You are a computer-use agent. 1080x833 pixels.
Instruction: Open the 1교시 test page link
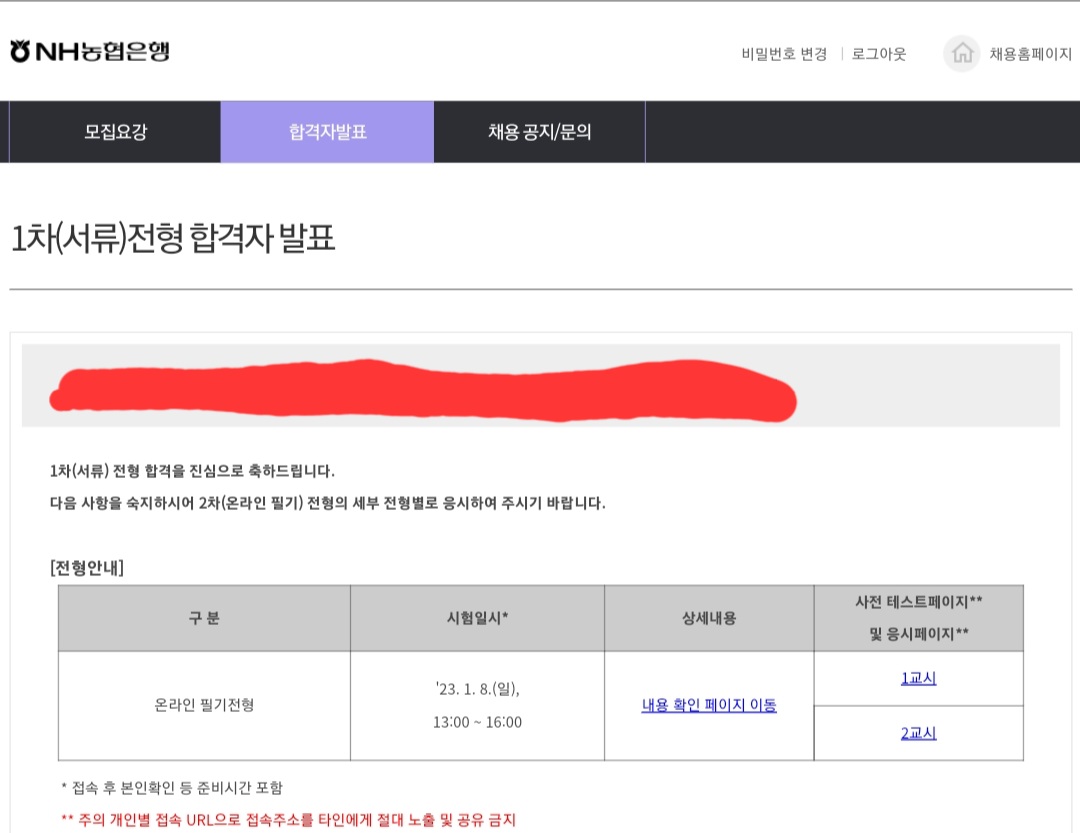(917, 678)
